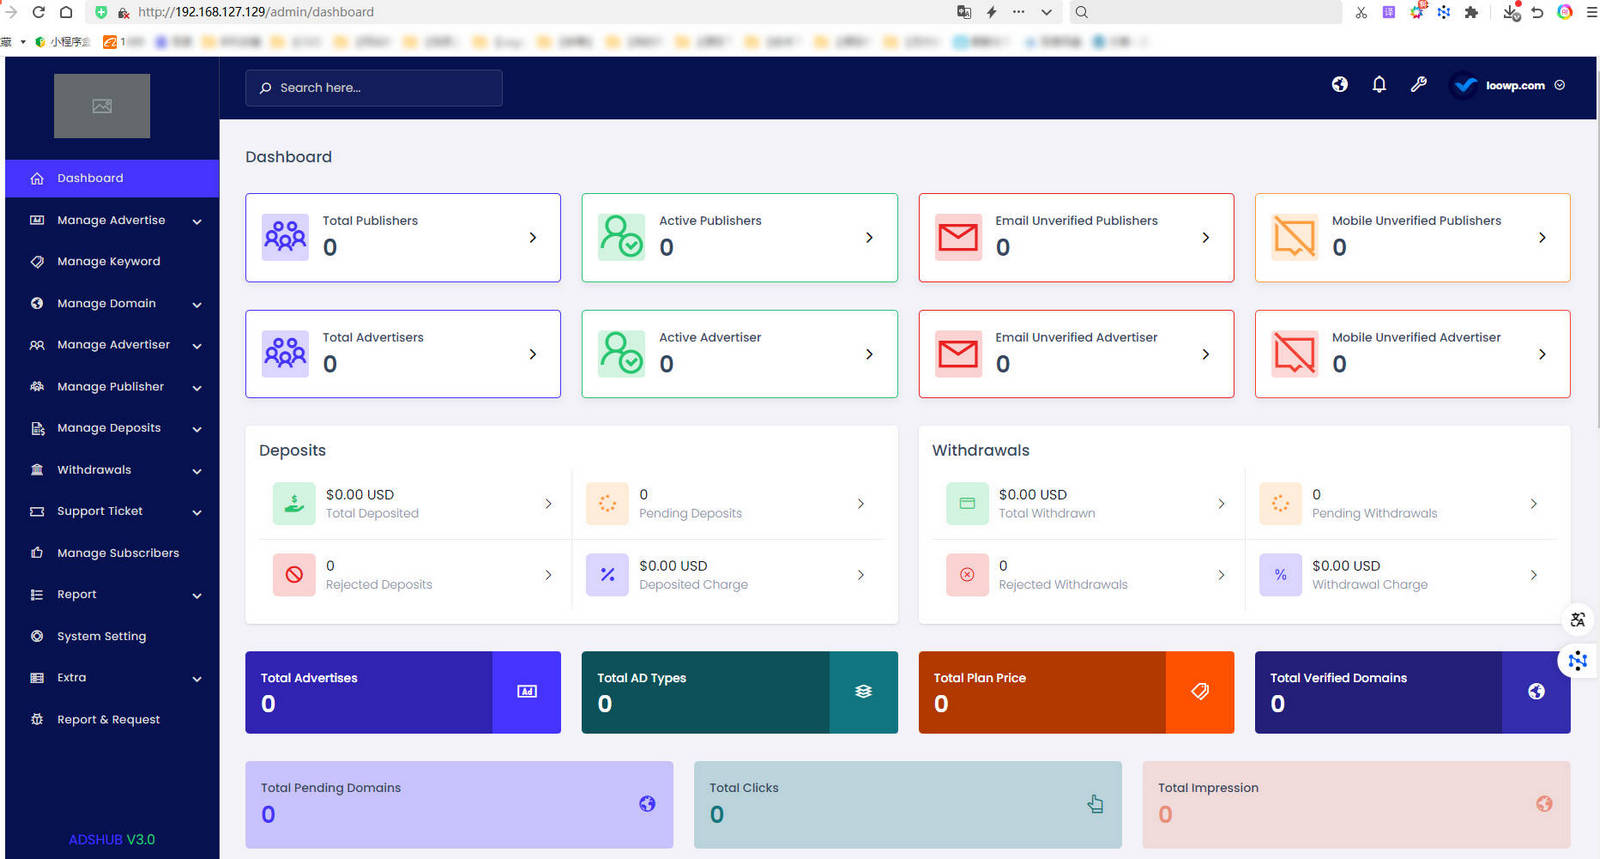
Task: Go to Dashboard in sidebar
Action: click(x=112, y=178)
